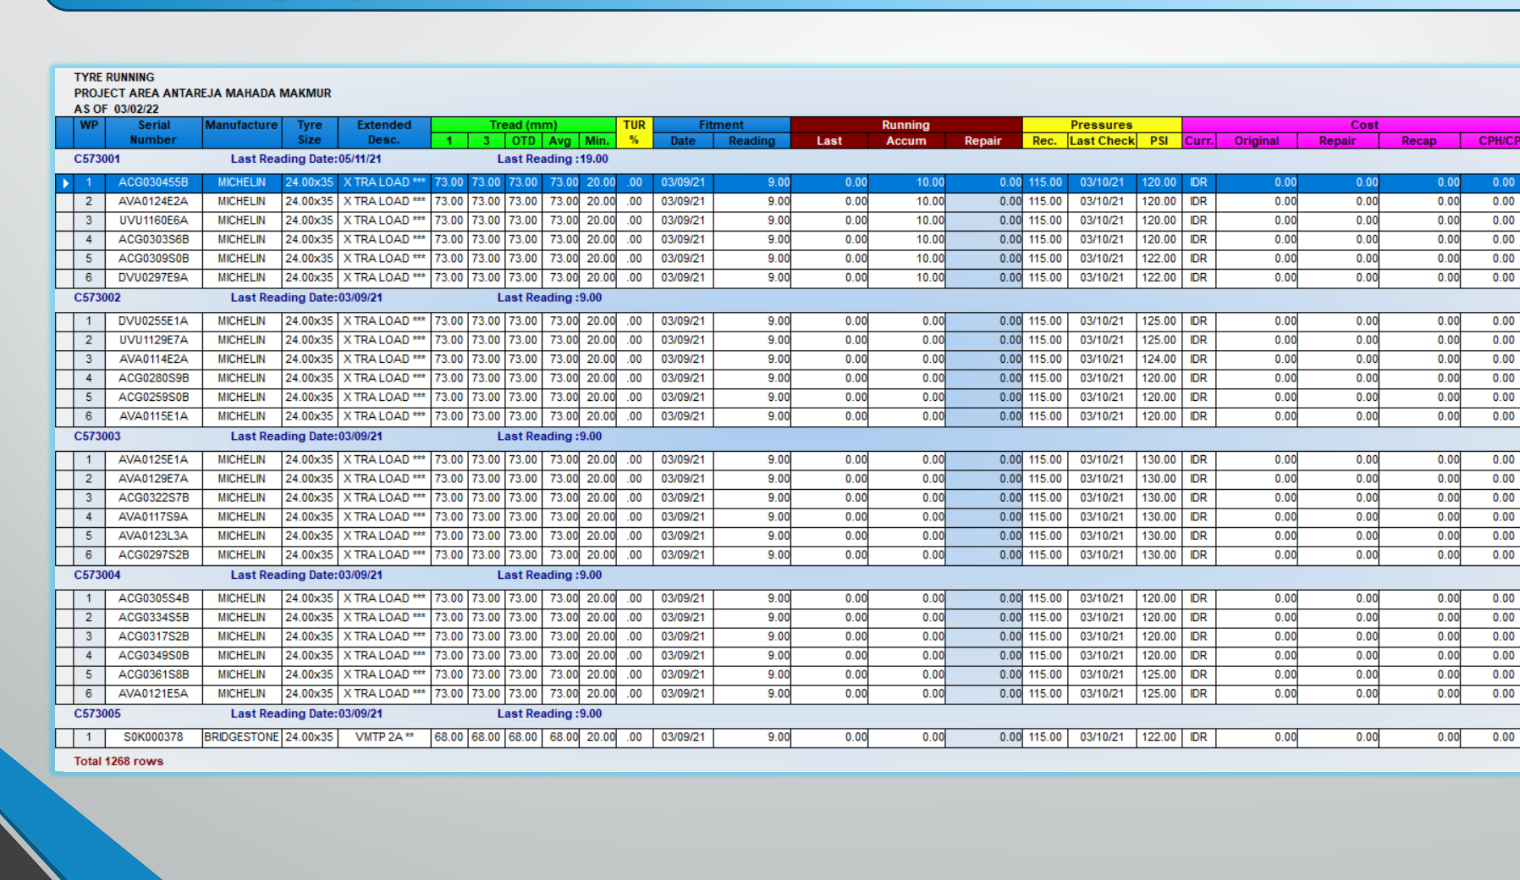Viewport: 1520px width, 880px height.
Task: Click serial cell AVA0115E1A
Action: click(153, 417)
